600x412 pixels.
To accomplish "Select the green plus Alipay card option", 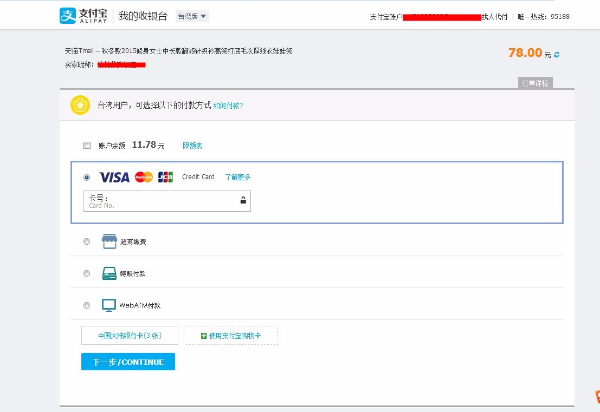I will pyautogui.click(x=231, y=336).
